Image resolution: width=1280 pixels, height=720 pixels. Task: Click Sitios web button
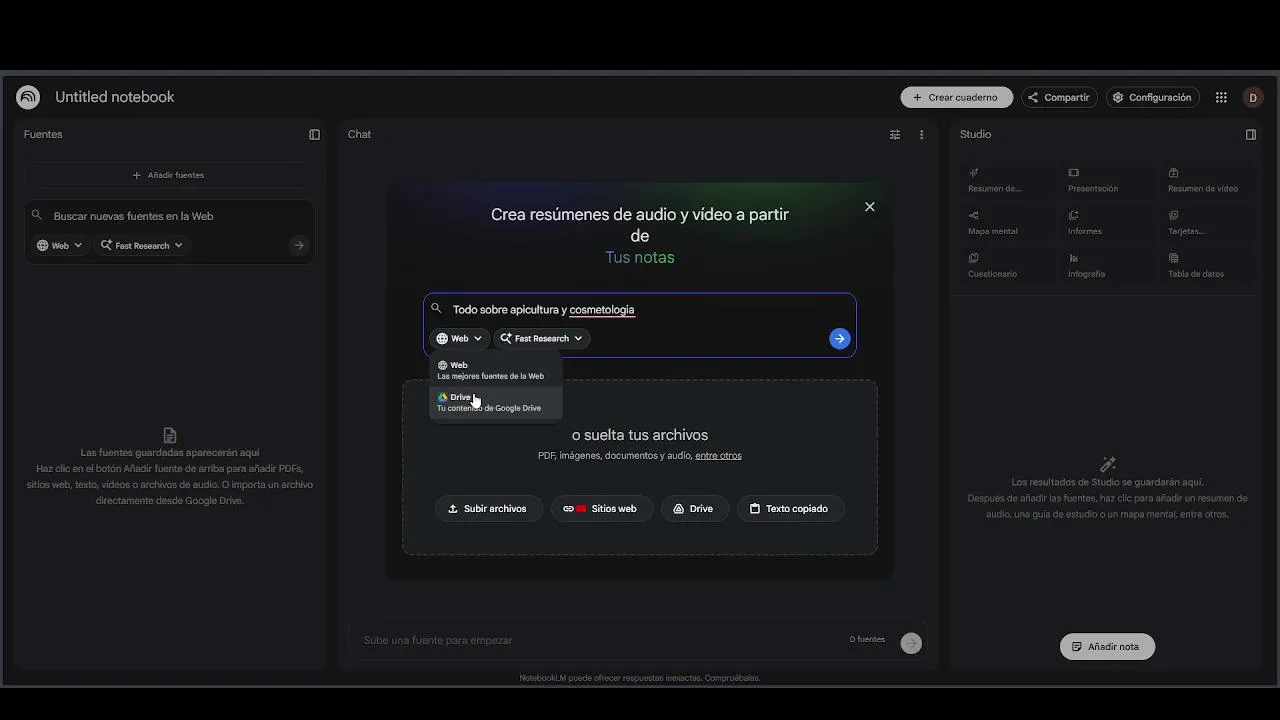[601, 509]
